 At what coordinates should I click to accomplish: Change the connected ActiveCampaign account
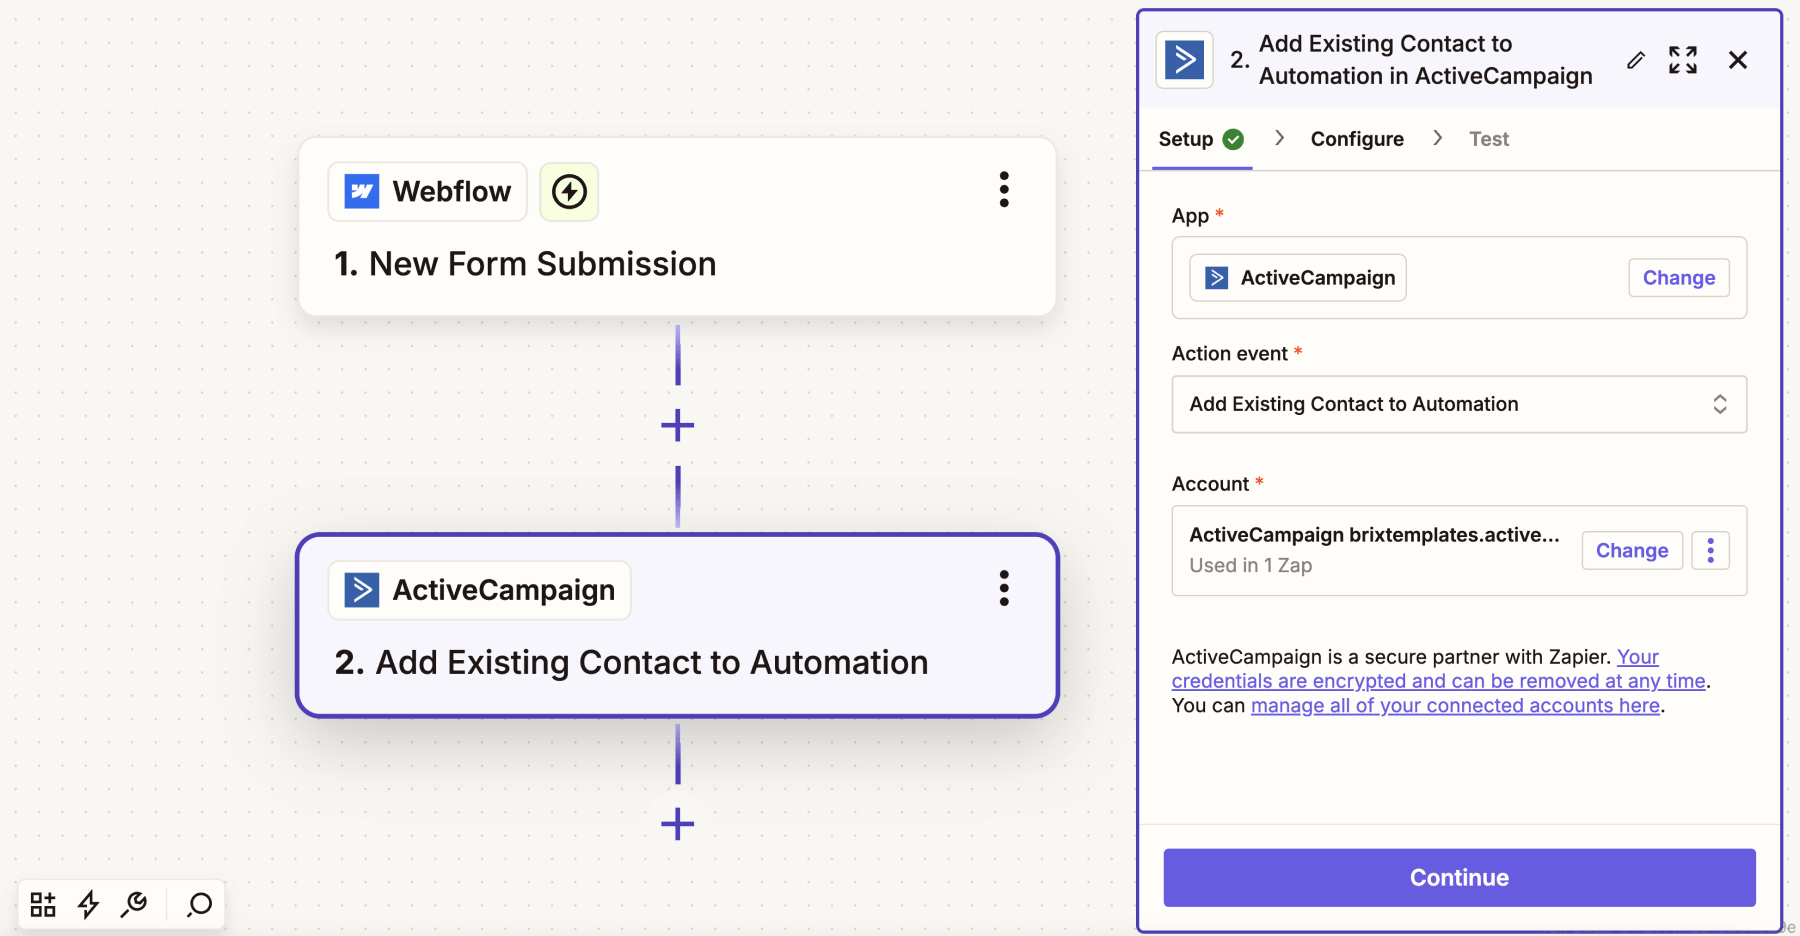point(1632,550)
